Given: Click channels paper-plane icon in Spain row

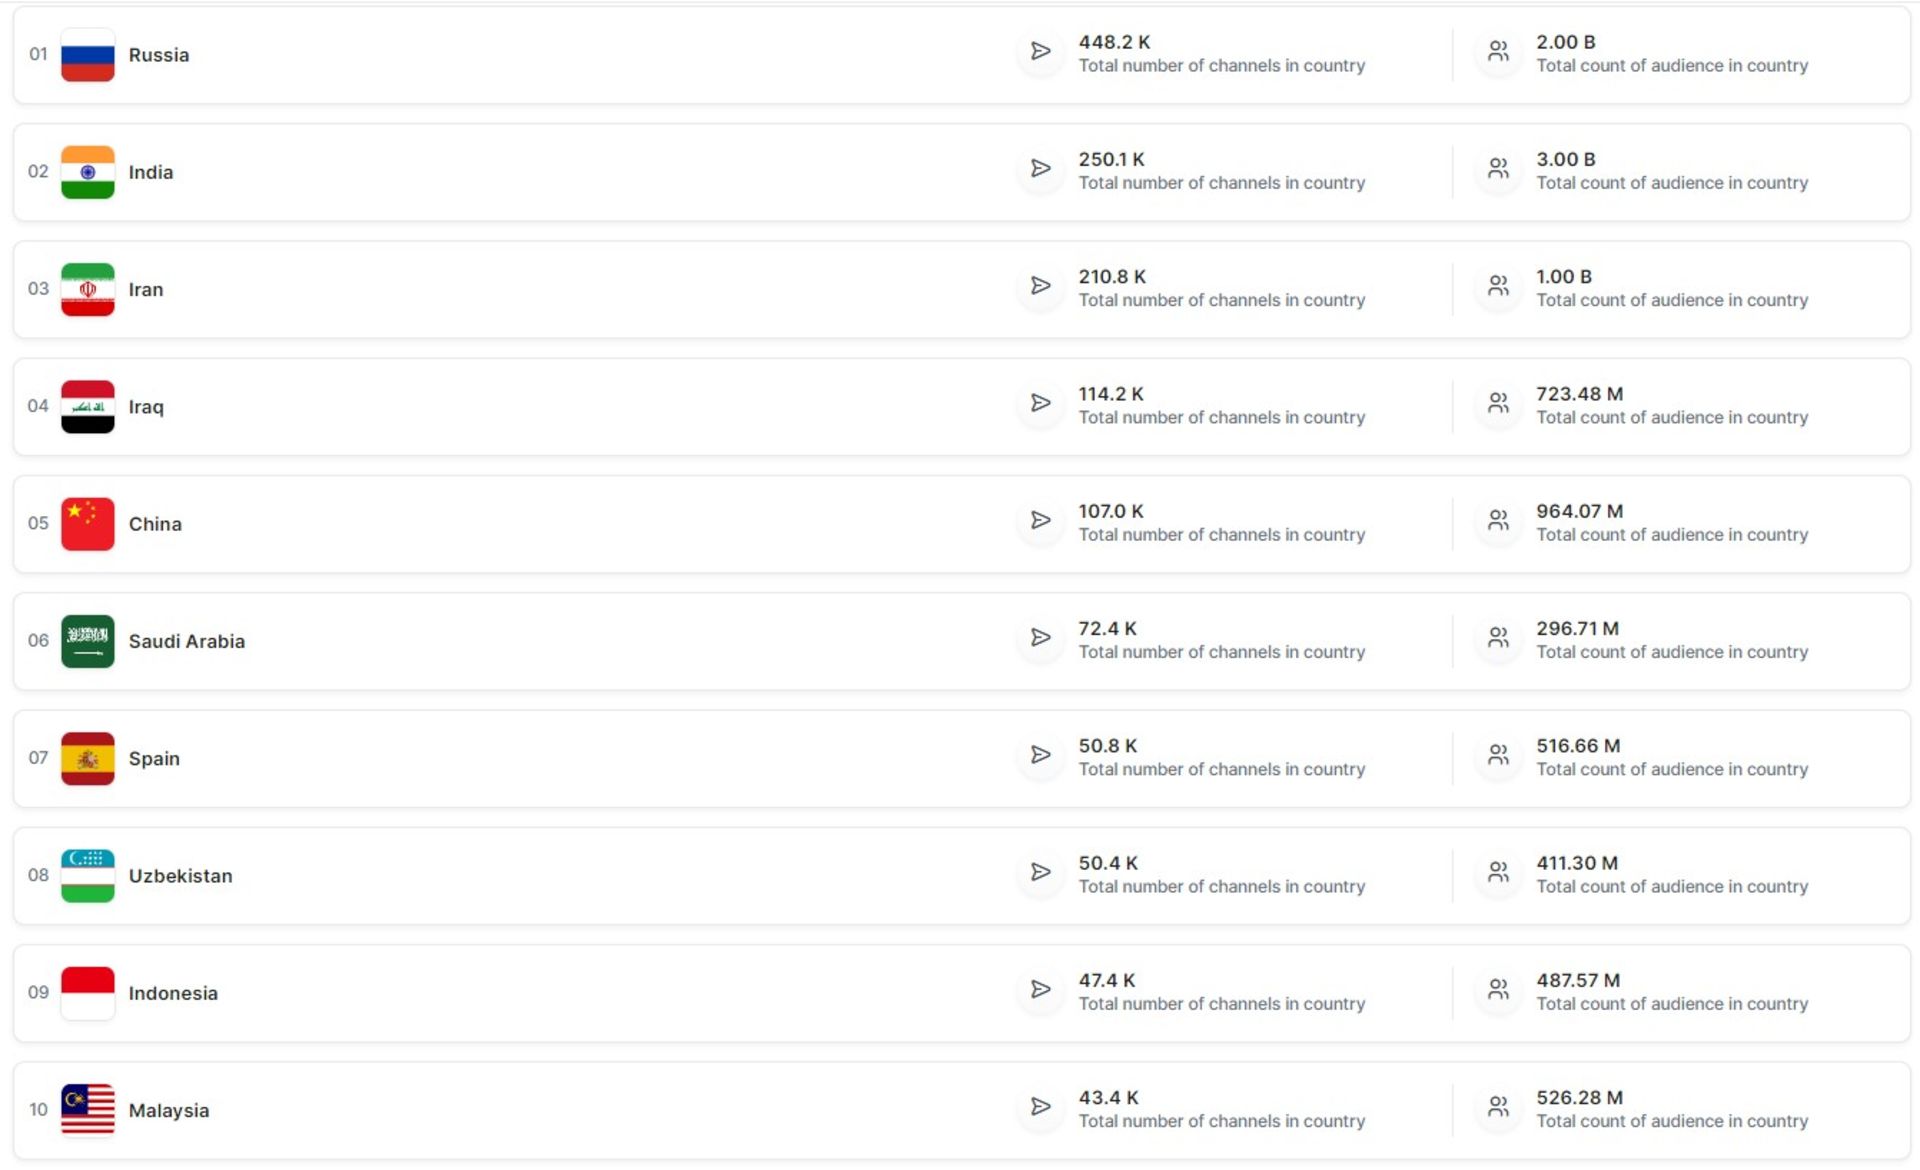Looking at the screenshot, I should coord(1041,755).
